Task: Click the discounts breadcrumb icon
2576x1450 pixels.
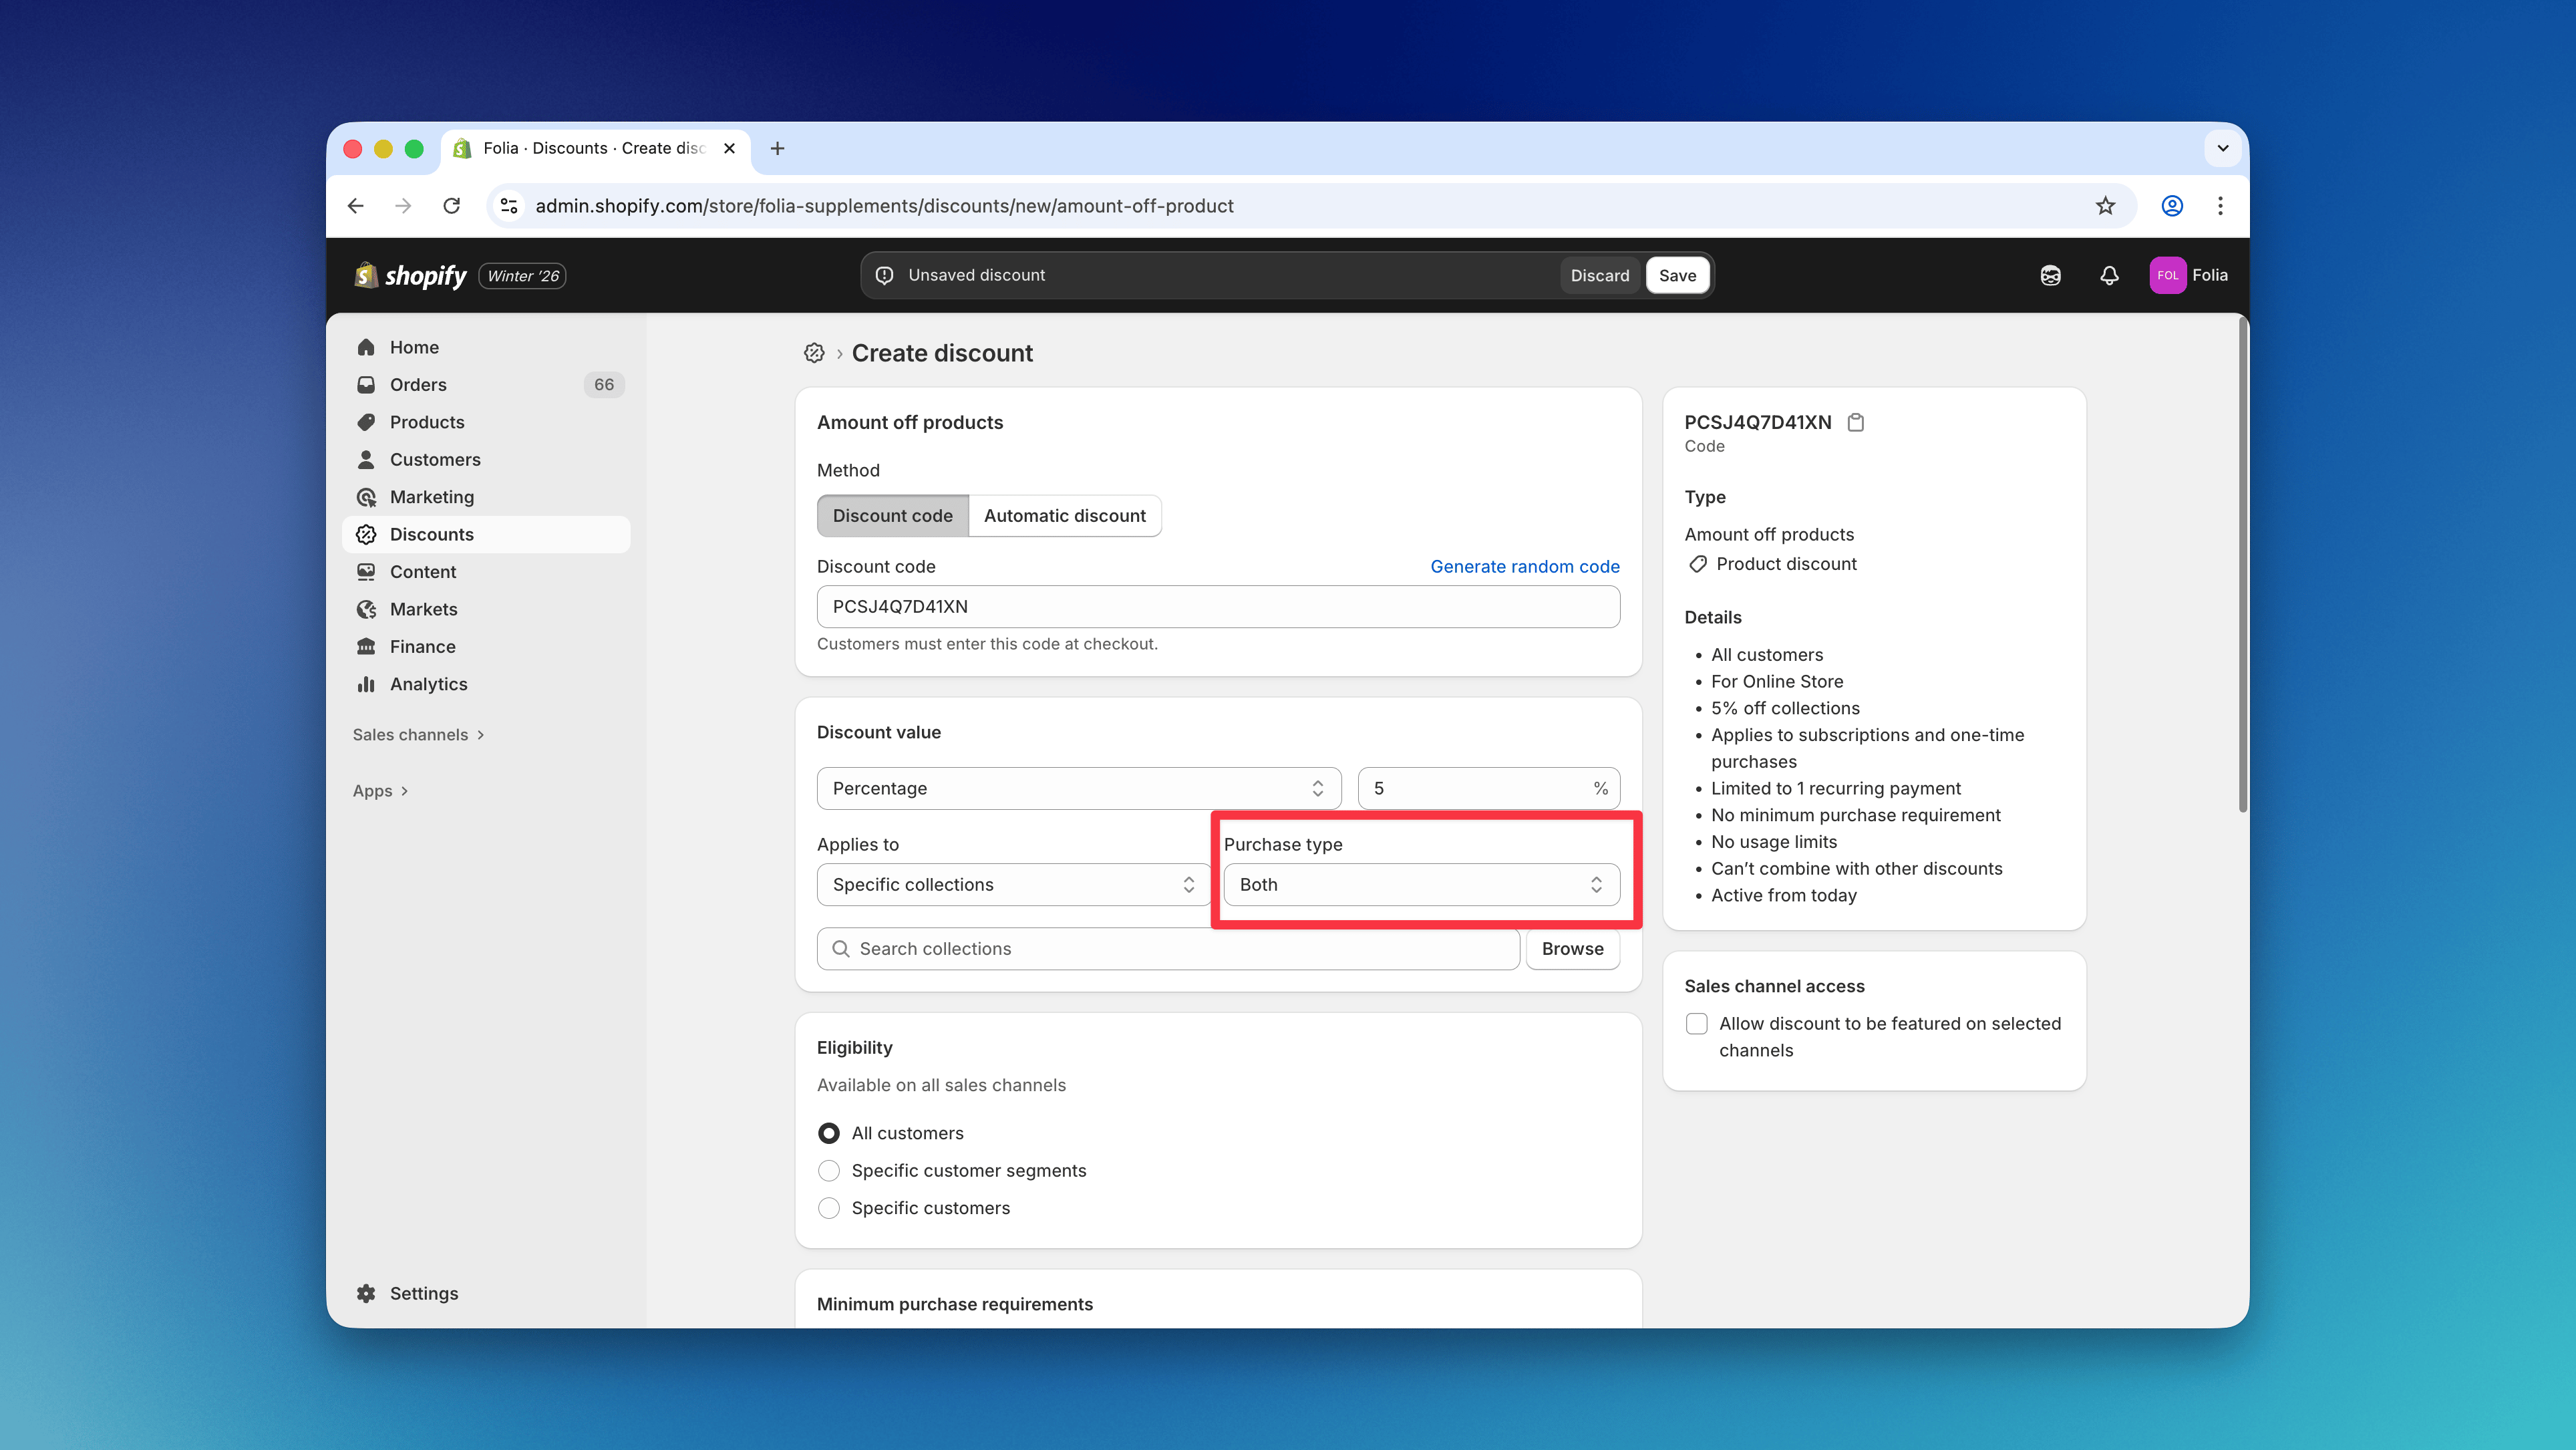Action: click(x=814, y=353)
